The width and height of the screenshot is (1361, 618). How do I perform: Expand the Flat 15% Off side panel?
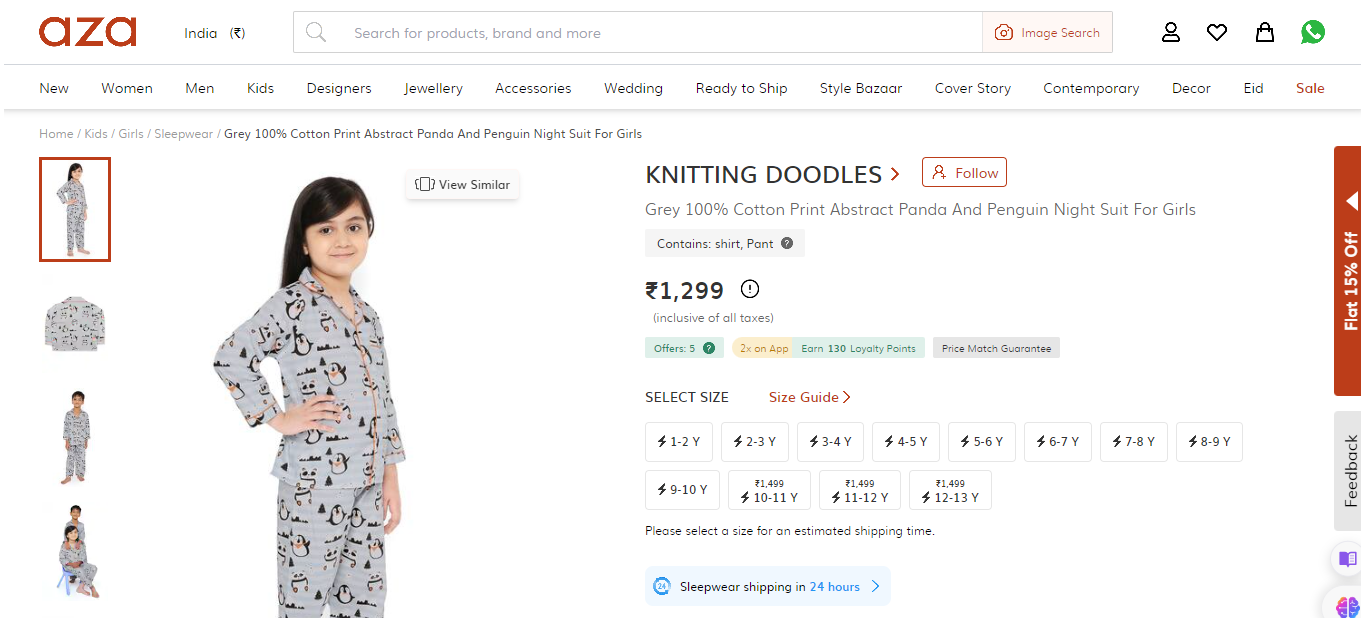[1349, 271]
